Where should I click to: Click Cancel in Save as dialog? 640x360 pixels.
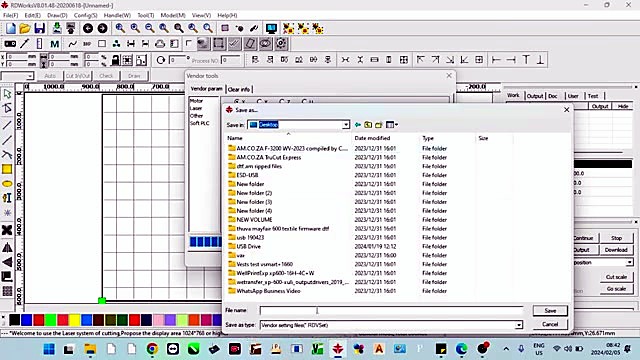pos(550,324)
